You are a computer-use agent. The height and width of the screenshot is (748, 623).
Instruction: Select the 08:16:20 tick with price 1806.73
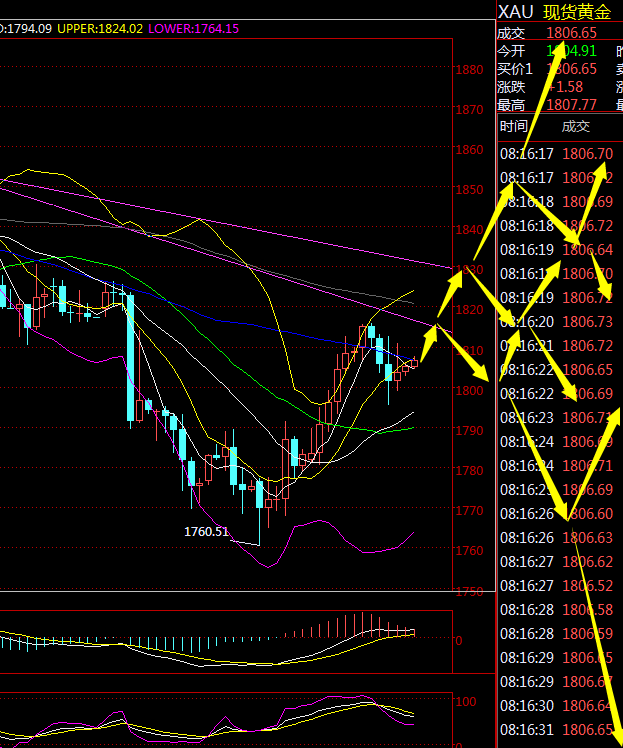[558, 321]
